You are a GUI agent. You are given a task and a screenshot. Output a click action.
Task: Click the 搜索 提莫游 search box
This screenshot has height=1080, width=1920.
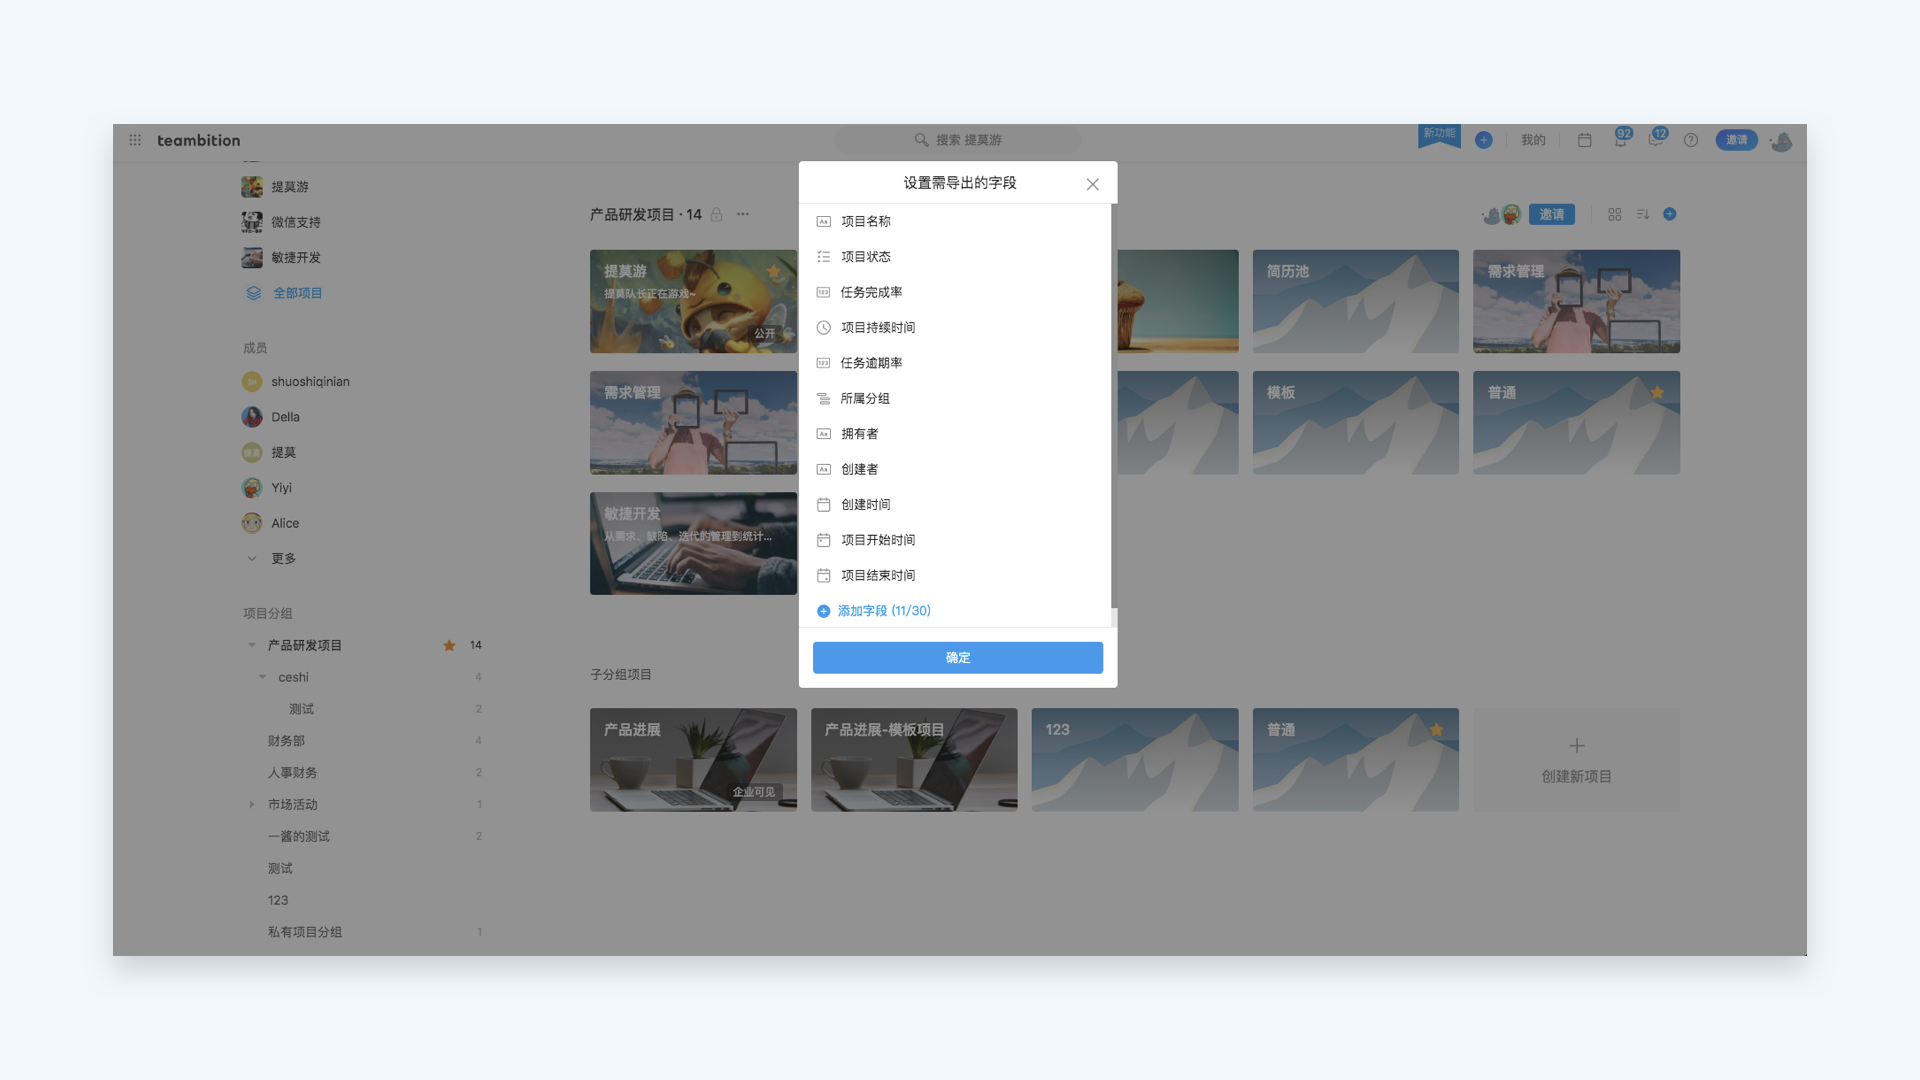[958, 140]
